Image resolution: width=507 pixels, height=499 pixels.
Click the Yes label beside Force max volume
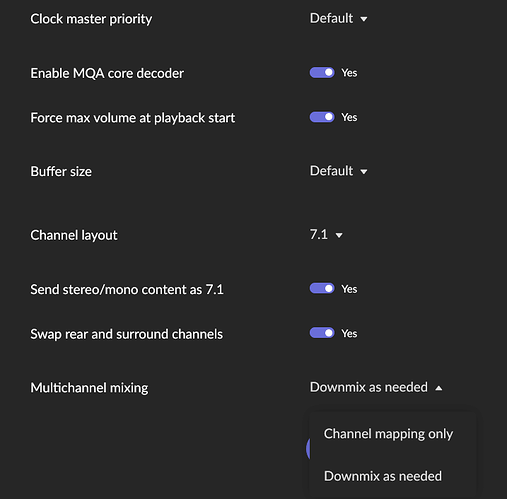tap(349, 117)
